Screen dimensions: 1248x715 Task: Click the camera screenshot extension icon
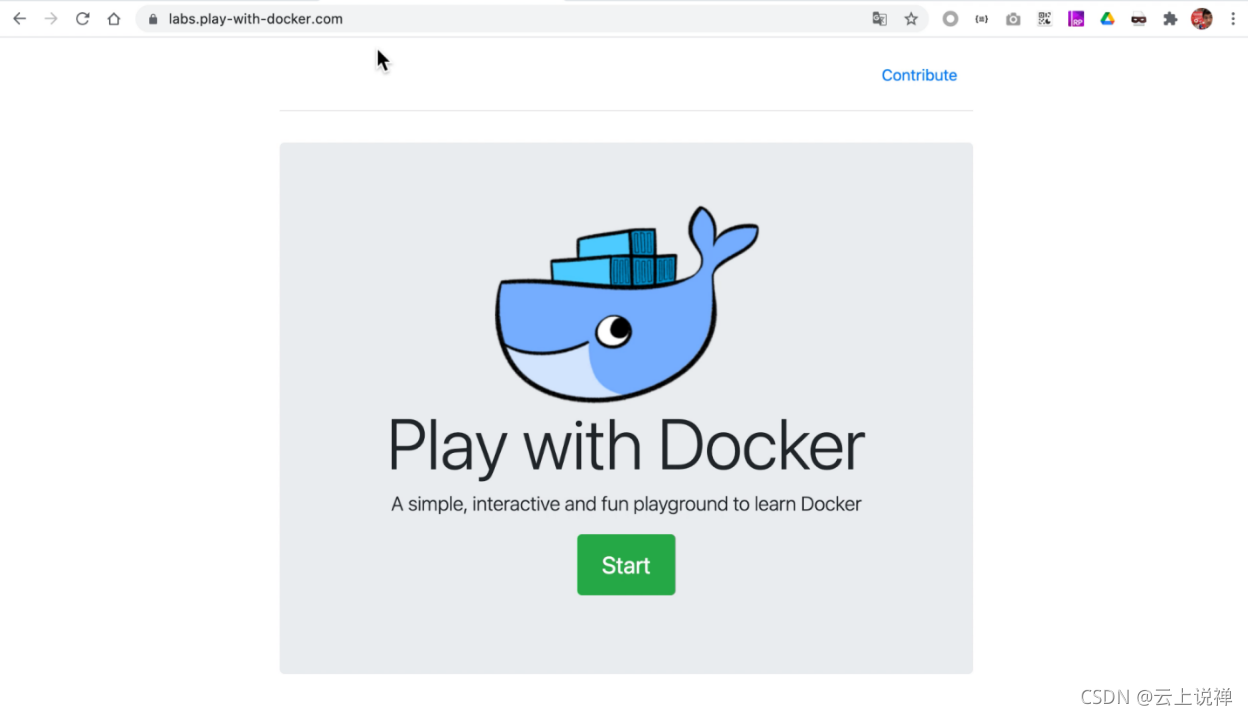1013,18
